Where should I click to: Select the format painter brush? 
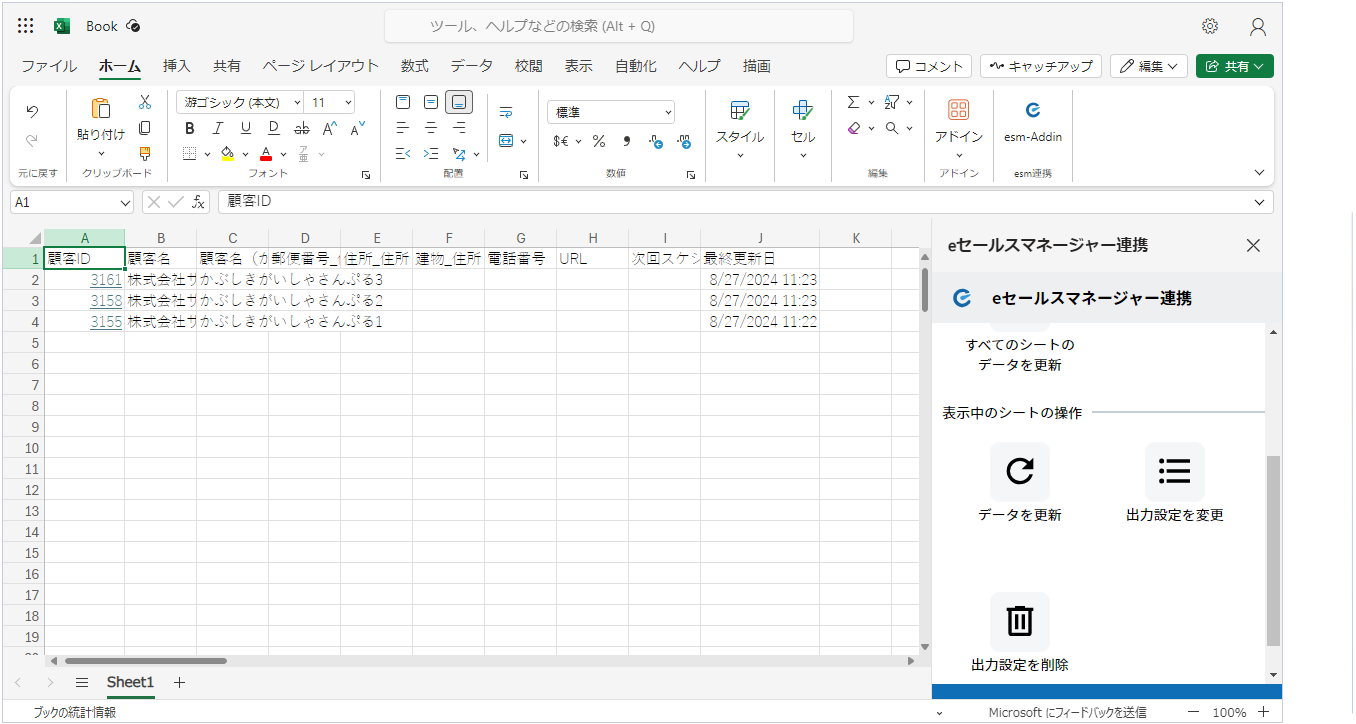pos(145,154)
